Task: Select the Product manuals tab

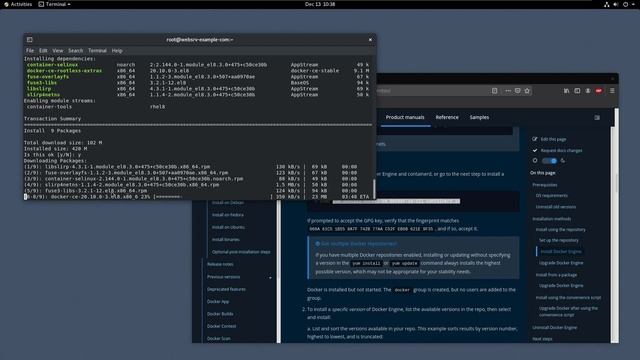Action: tap(405, 117)
